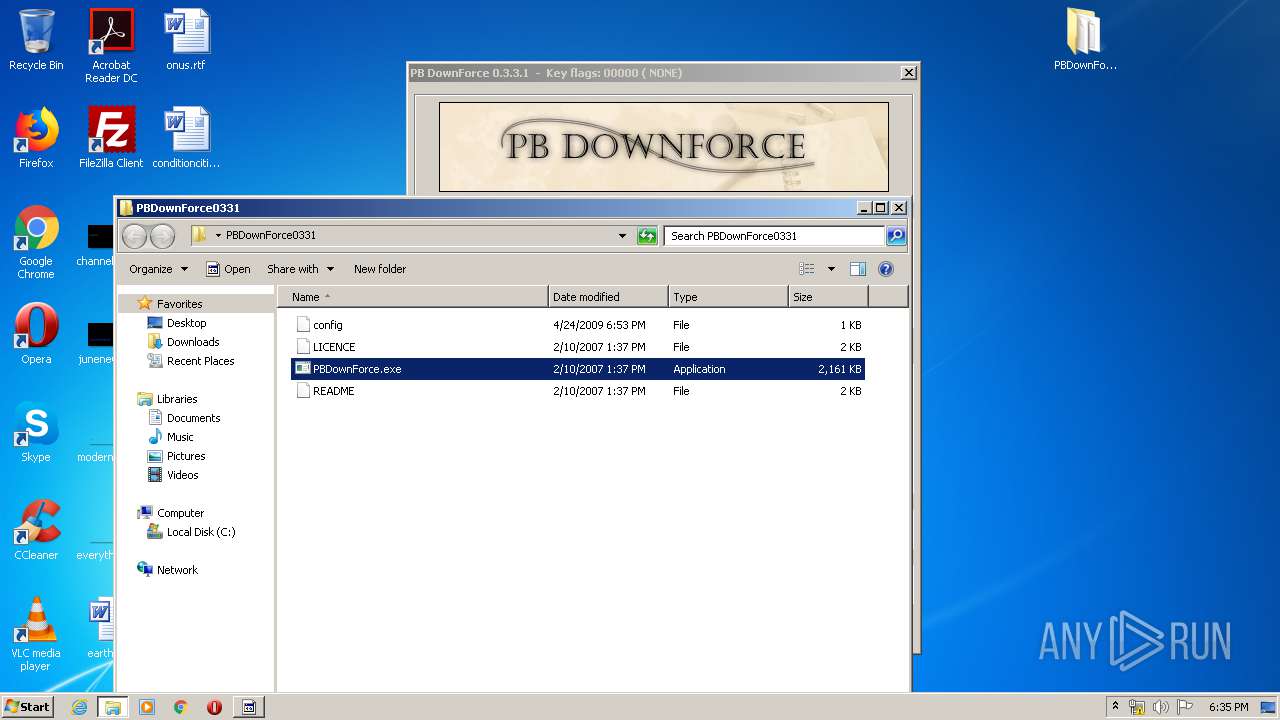
Task: Click Explorer Forward navigation button
Action: click(162, 236)
